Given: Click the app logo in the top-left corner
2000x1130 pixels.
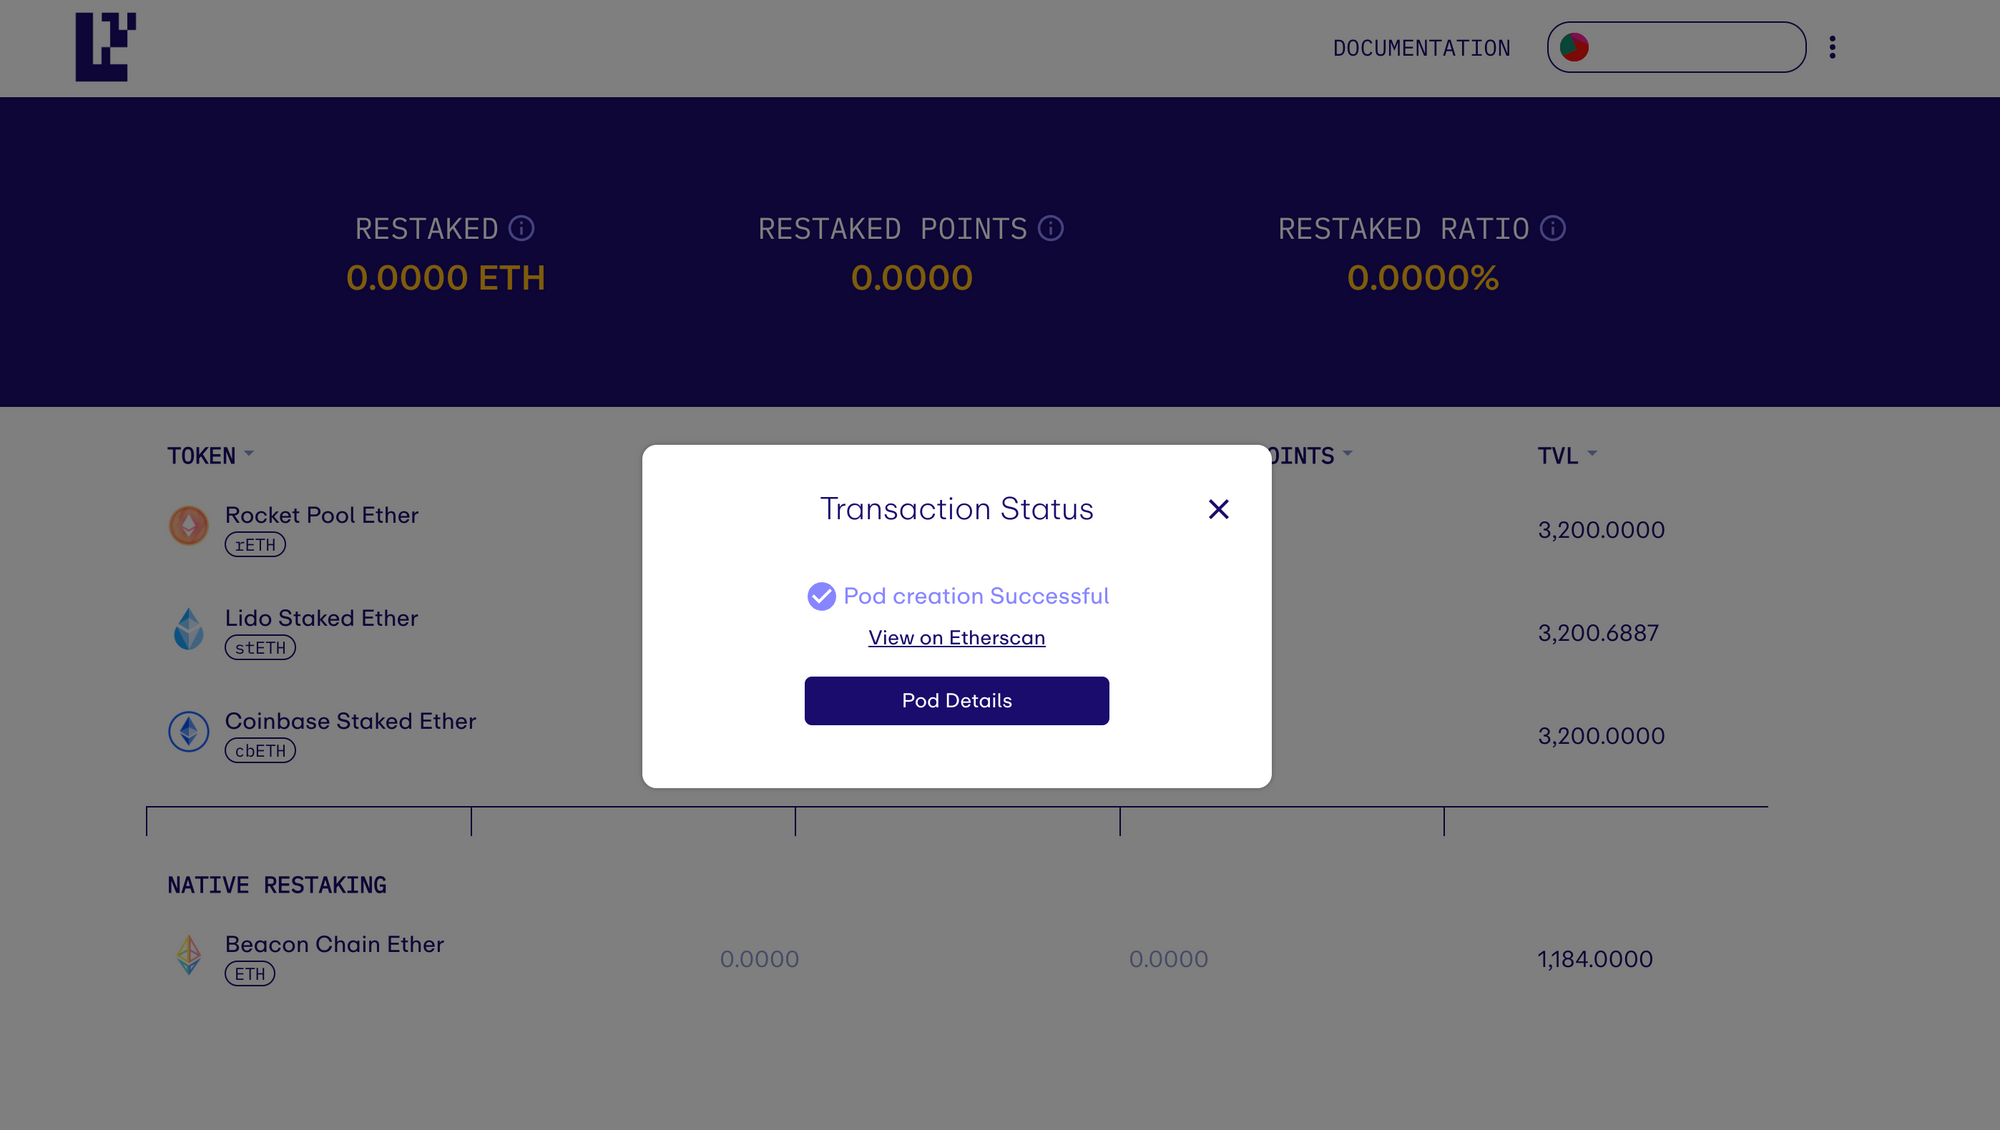Looking at the screenshot, I should point(103,45).
